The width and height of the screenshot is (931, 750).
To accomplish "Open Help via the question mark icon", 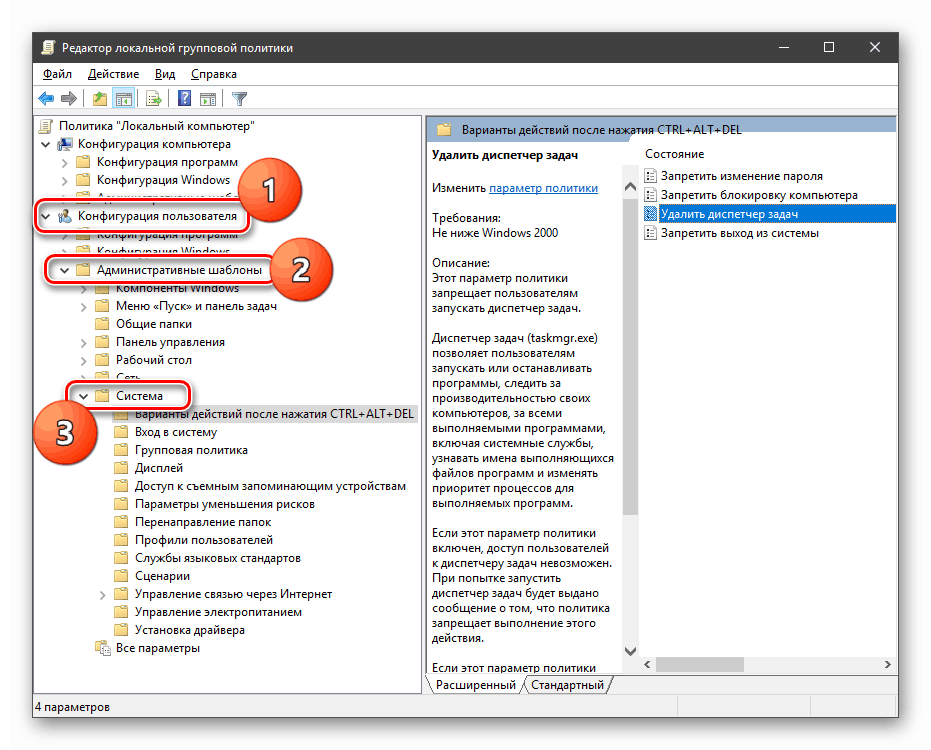I will pyautogui.click(x=185, y=99).
